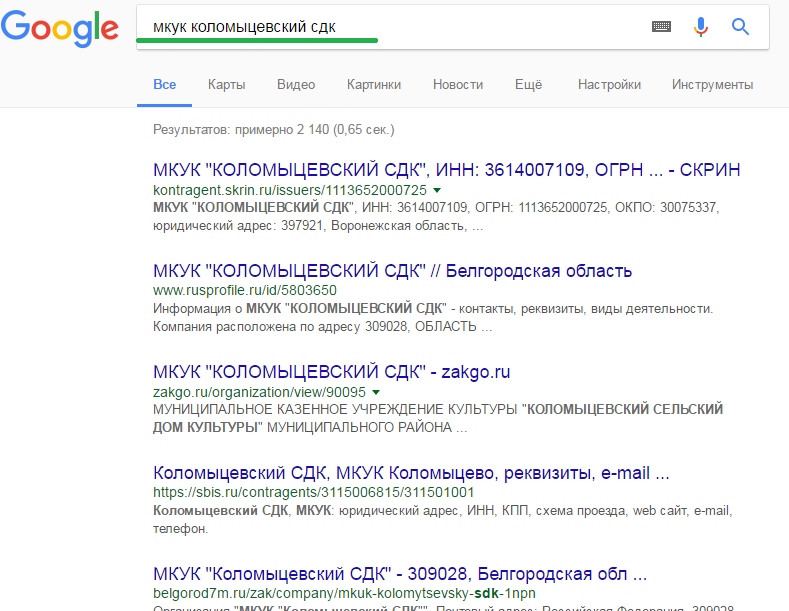The image size is (789, 611).
Task: Open the on-screen keyboard icon
Action: click(661, 26)
